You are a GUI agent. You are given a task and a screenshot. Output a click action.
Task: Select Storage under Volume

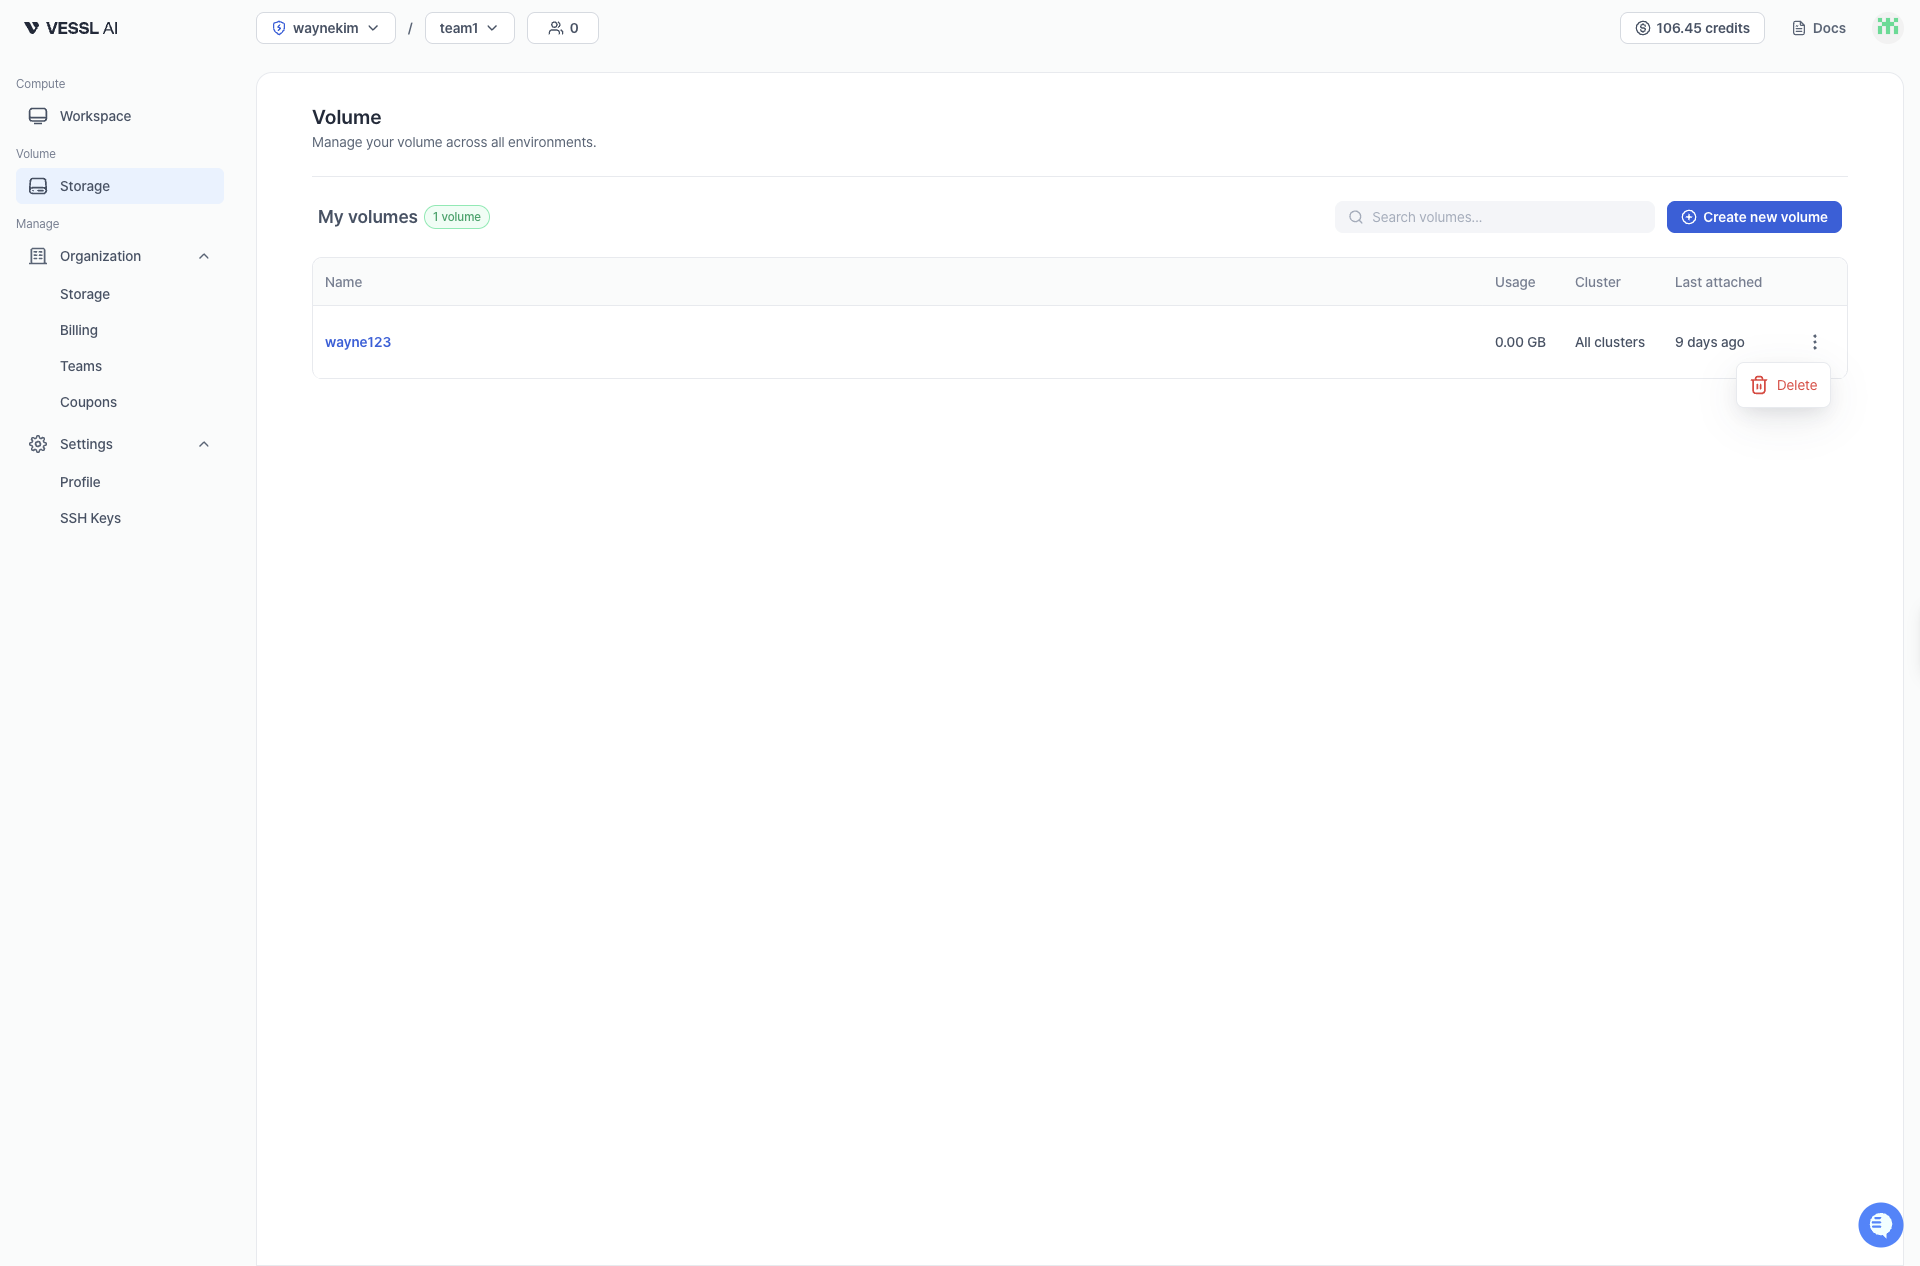(85, 186)
